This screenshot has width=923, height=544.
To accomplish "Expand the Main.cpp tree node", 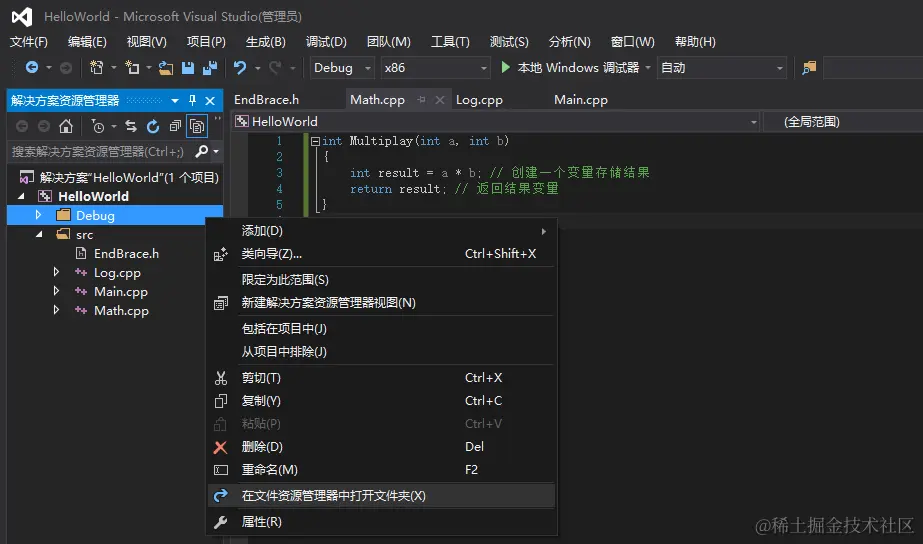I will [56, 291].
